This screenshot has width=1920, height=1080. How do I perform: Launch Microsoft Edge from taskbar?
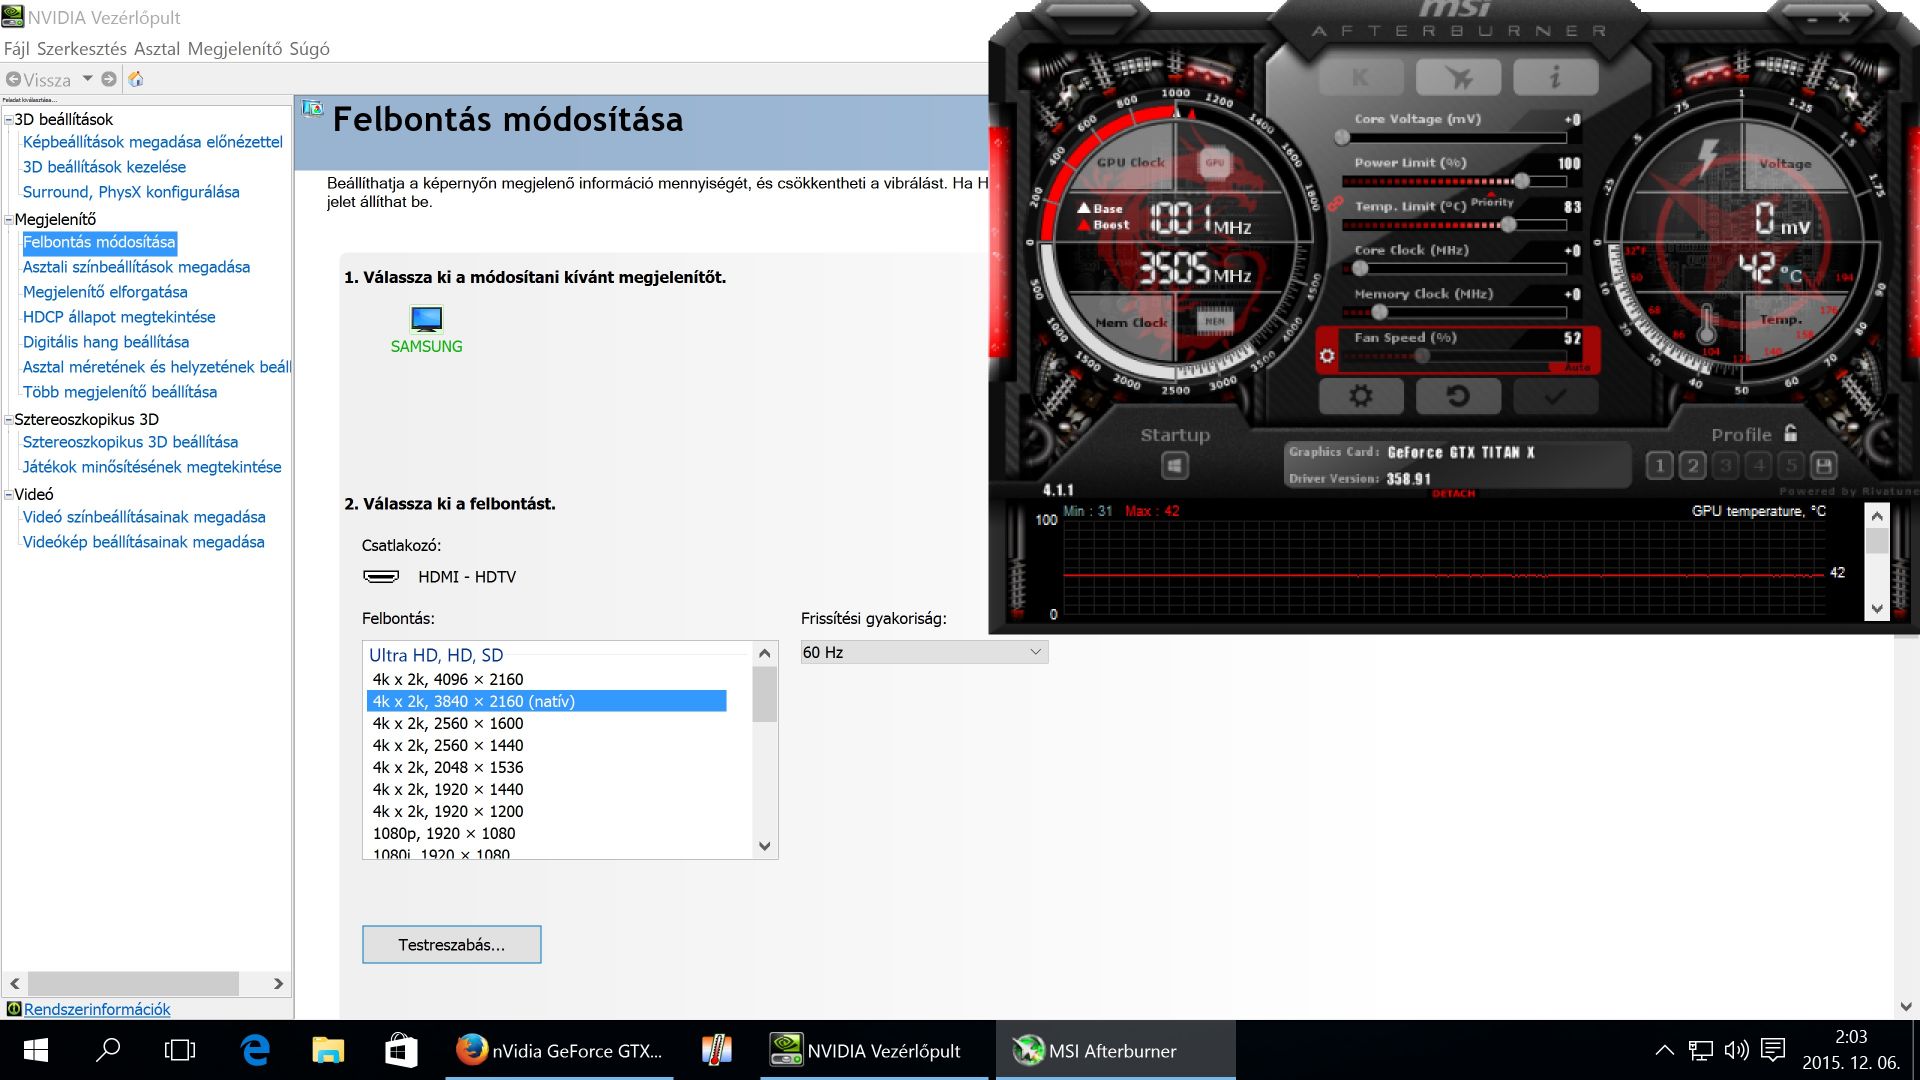click(256, 1050)
